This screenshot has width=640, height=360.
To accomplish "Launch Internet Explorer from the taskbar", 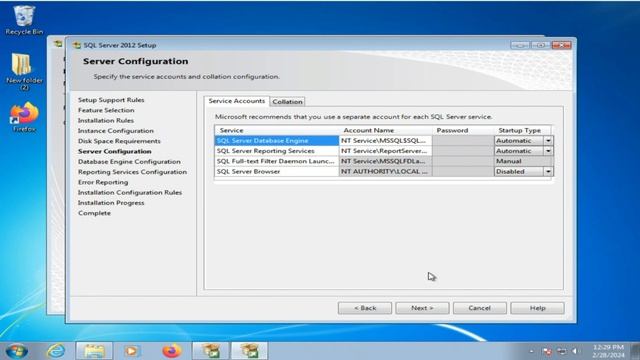I will [x=56, y=351].
